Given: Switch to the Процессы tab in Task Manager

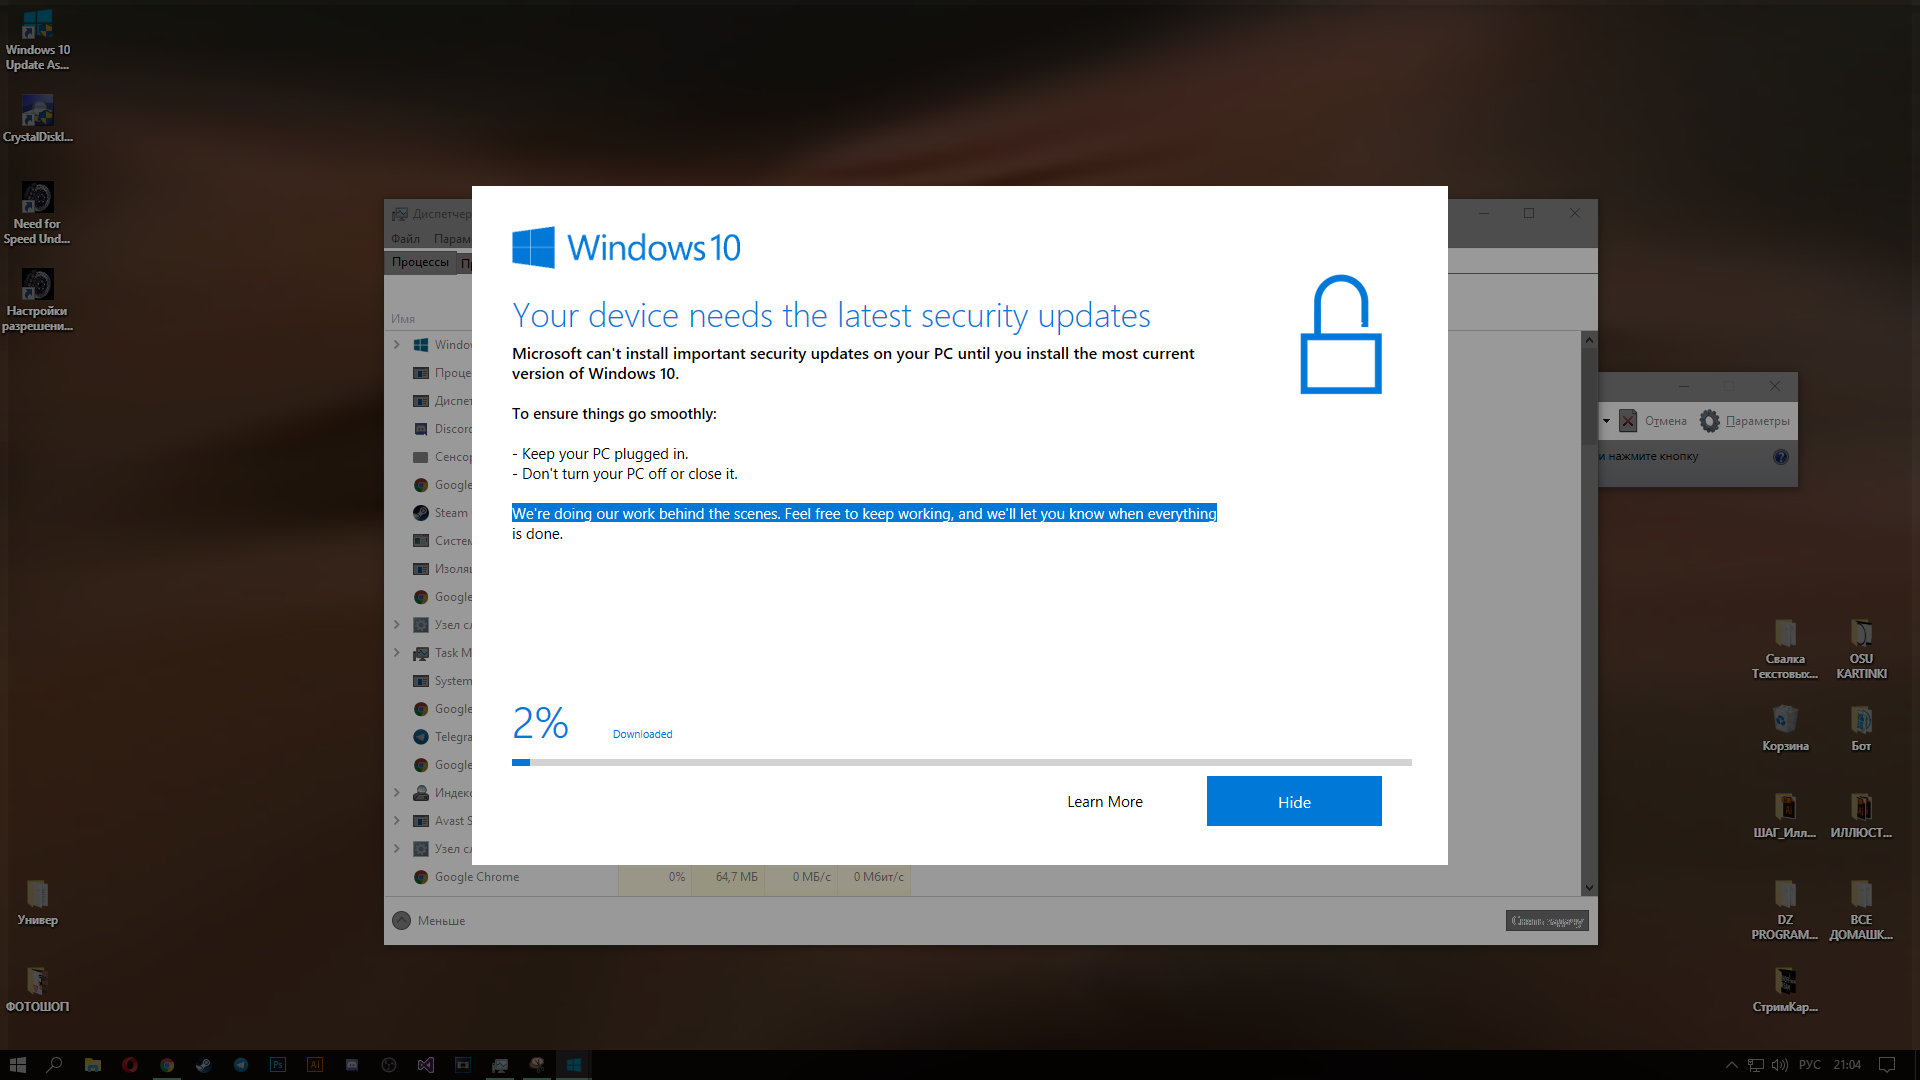Looking at the screenshot, I should [x=420, y=262].
